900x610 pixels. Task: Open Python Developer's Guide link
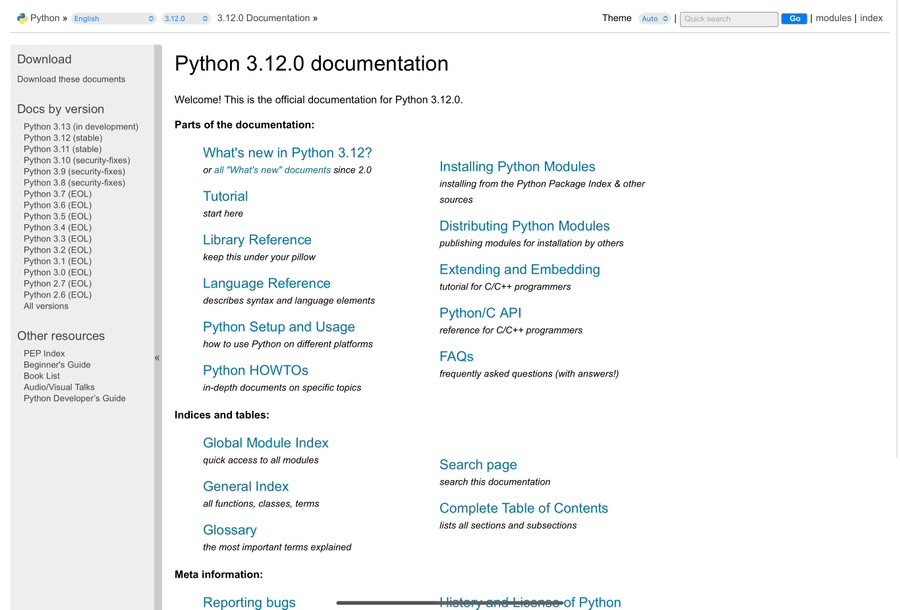(x=75, y=398)
